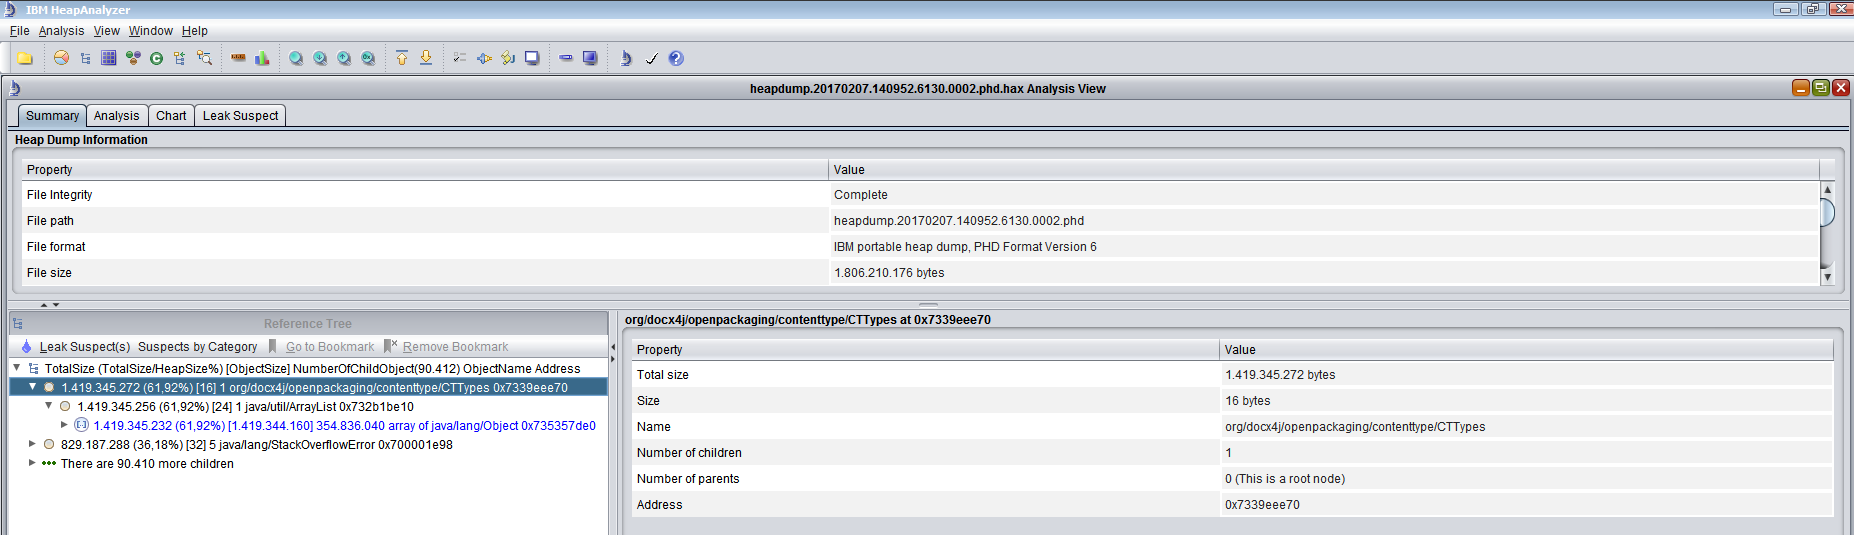This screenshot has height=535, width=1854.
Task: Switch to the Chart tab
Action: point(171,116)
